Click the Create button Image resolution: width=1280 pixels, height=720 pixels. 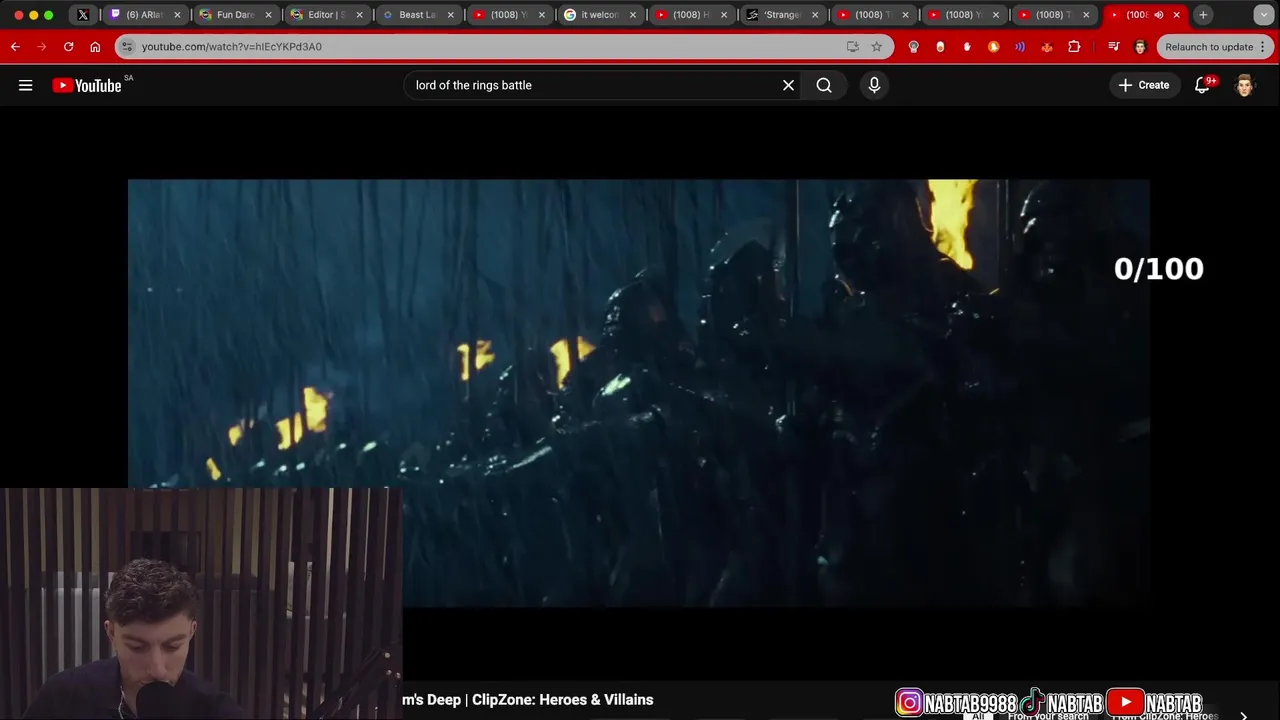tap(1144, 85)
